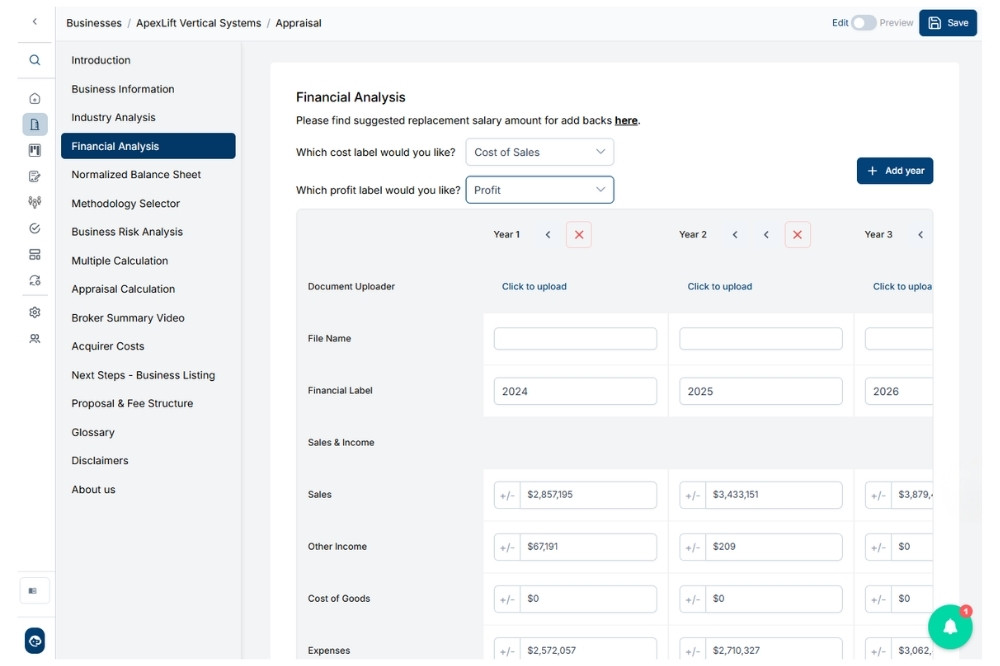This screenshot has width=1000, height=666.
Task: Open the layout blocks icon in sidebar
Action: click(x=34, y=255)
